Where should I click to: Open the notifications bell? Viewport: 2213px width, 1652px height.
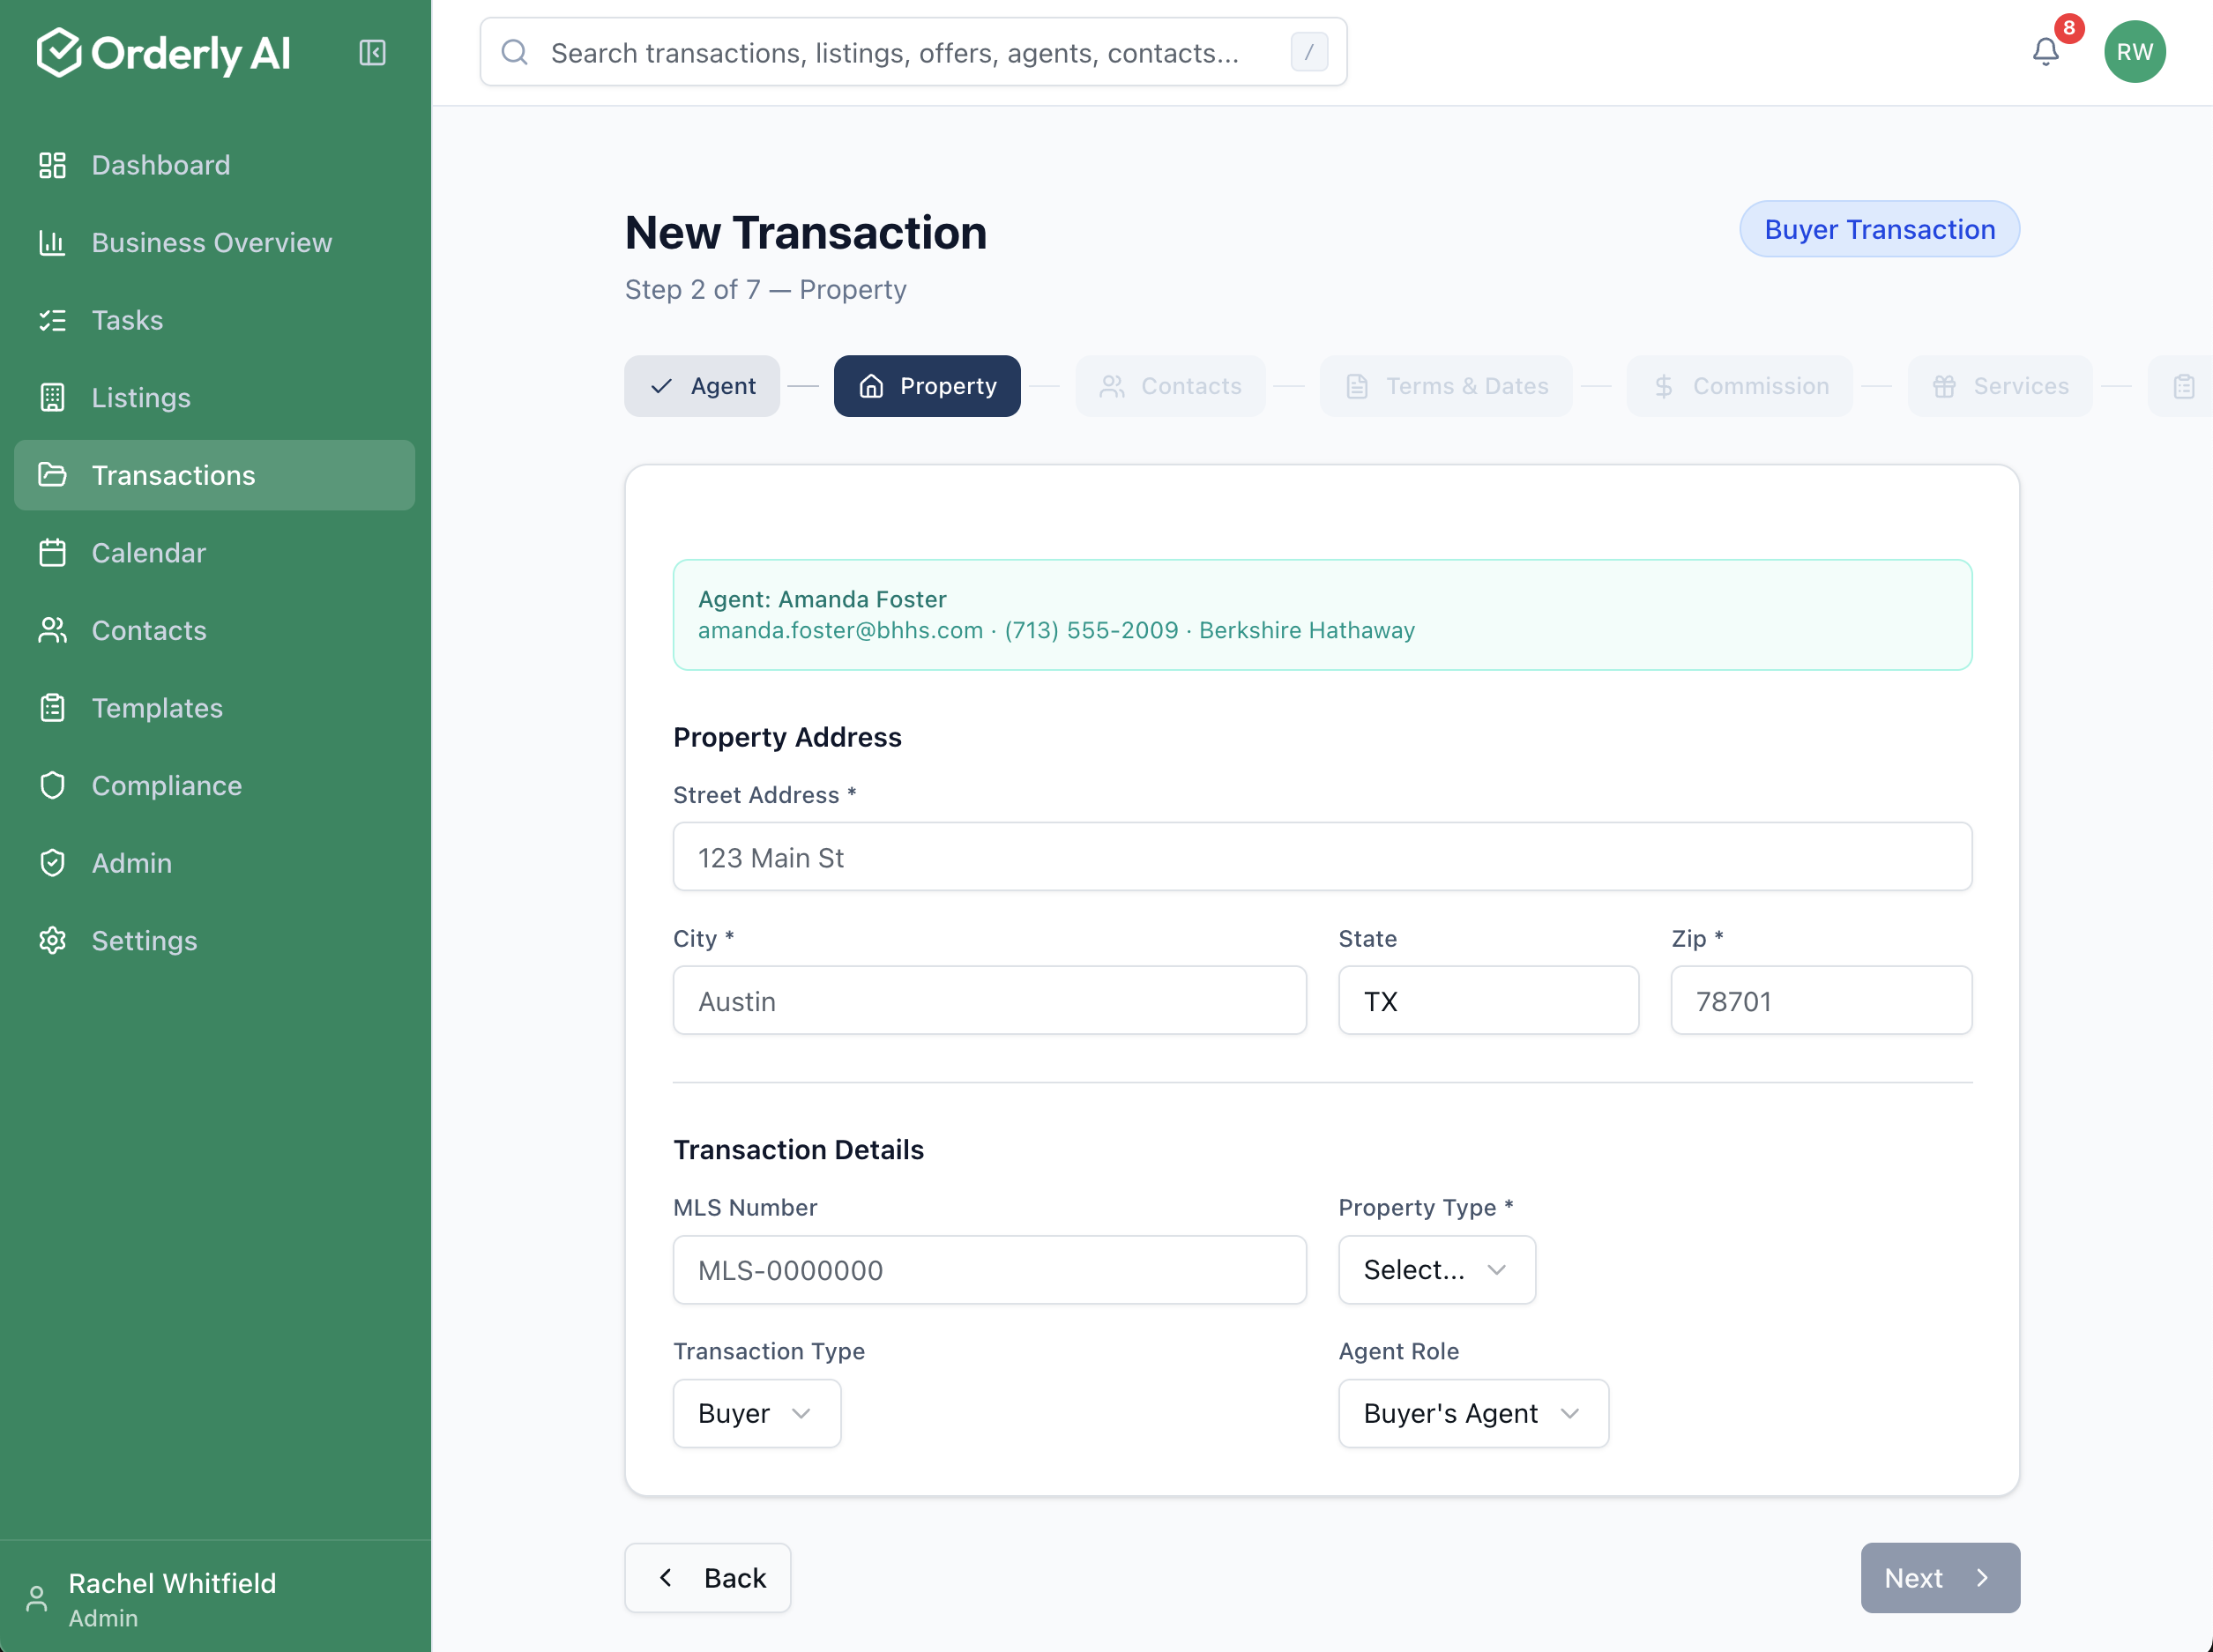[x=2046, y=52]
